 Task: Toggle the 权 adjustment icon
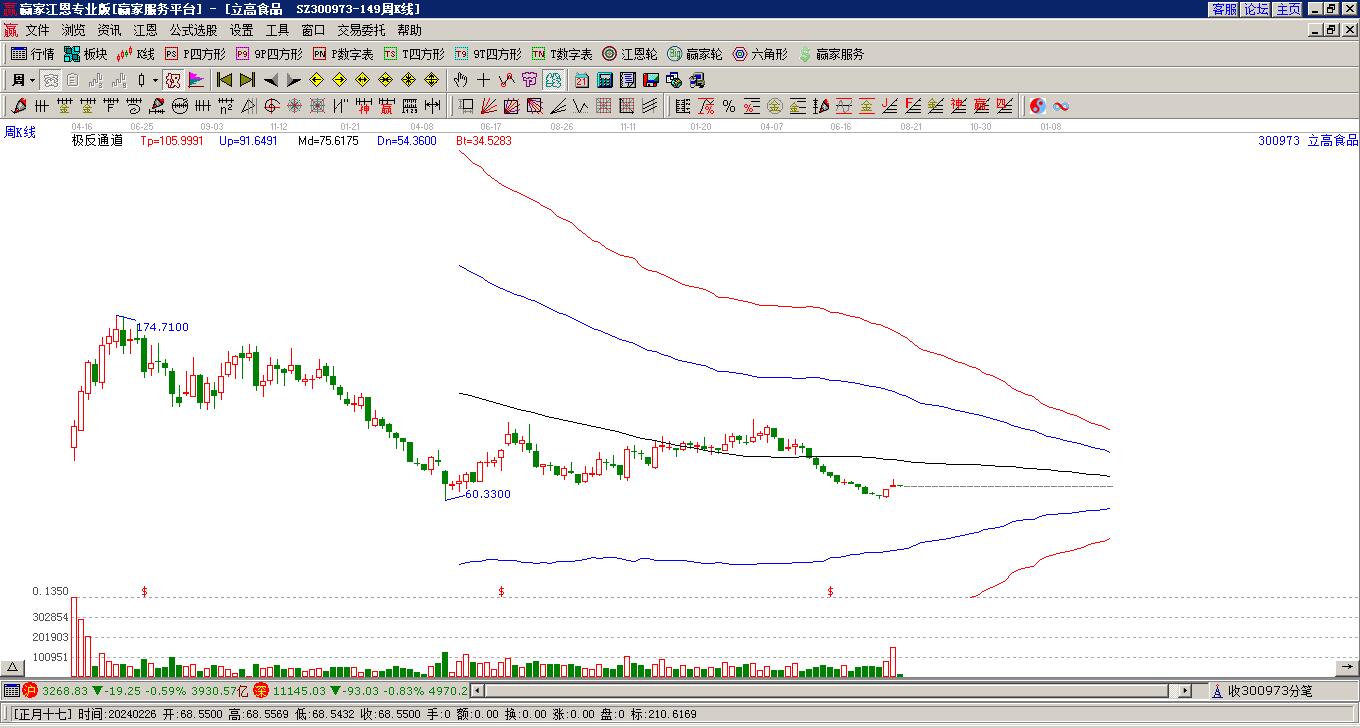(173, 80)
